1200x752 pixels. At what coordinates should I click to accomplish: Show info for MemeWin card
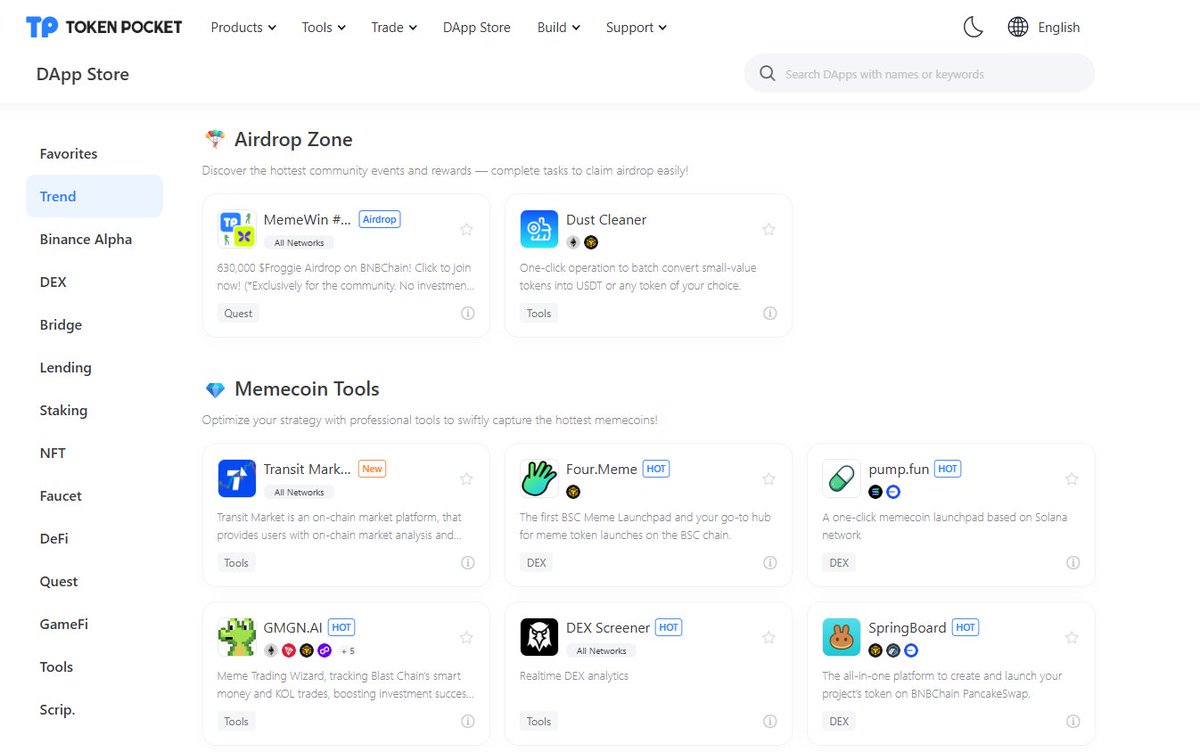pyautogui.click(x=467, y=313)
